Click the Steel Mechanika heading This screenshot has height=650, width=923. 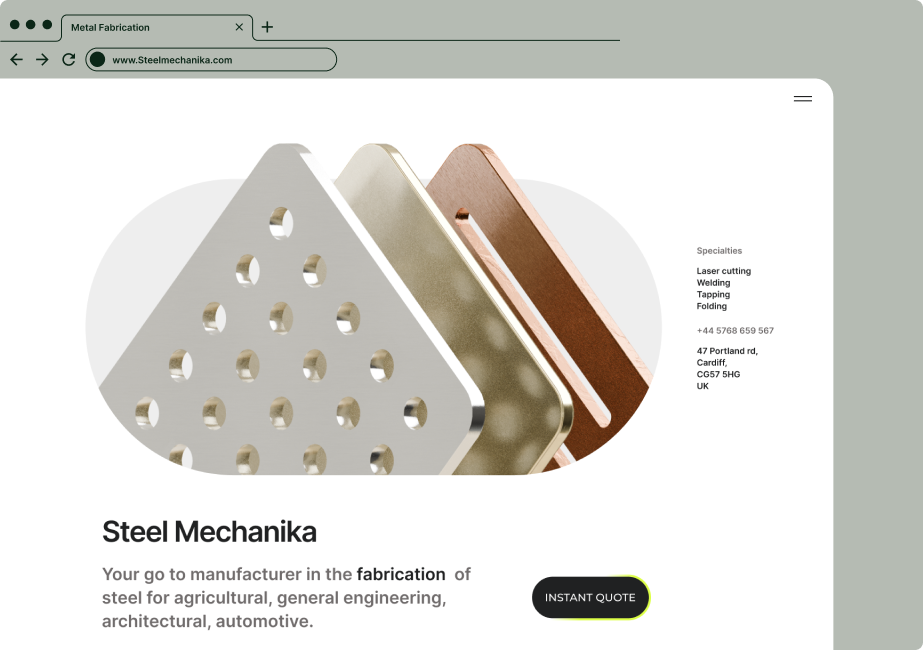(210, 532)
